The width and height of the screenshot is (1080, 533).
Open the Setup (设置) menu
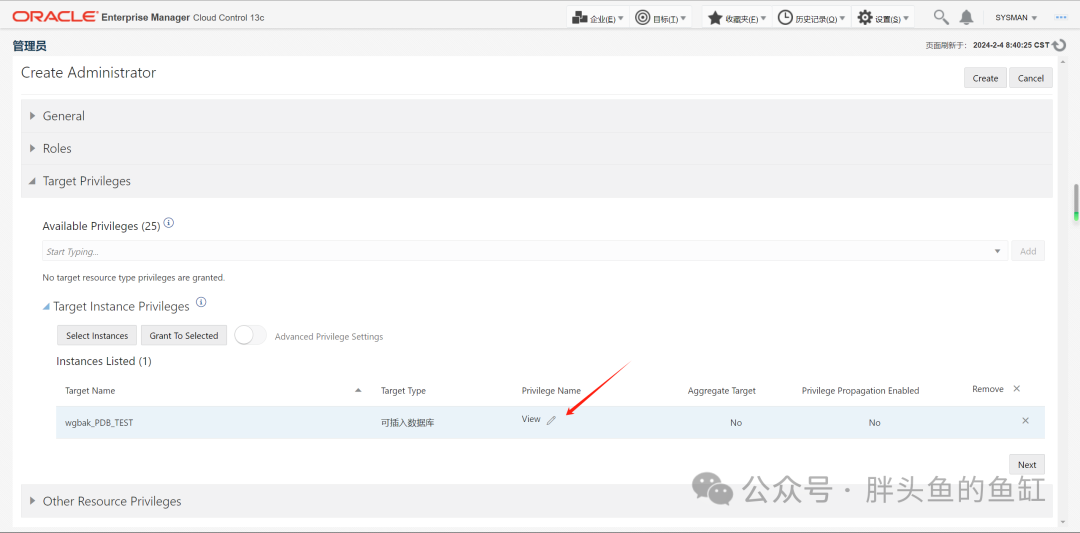pyautogui.click(x=883, y=18)
